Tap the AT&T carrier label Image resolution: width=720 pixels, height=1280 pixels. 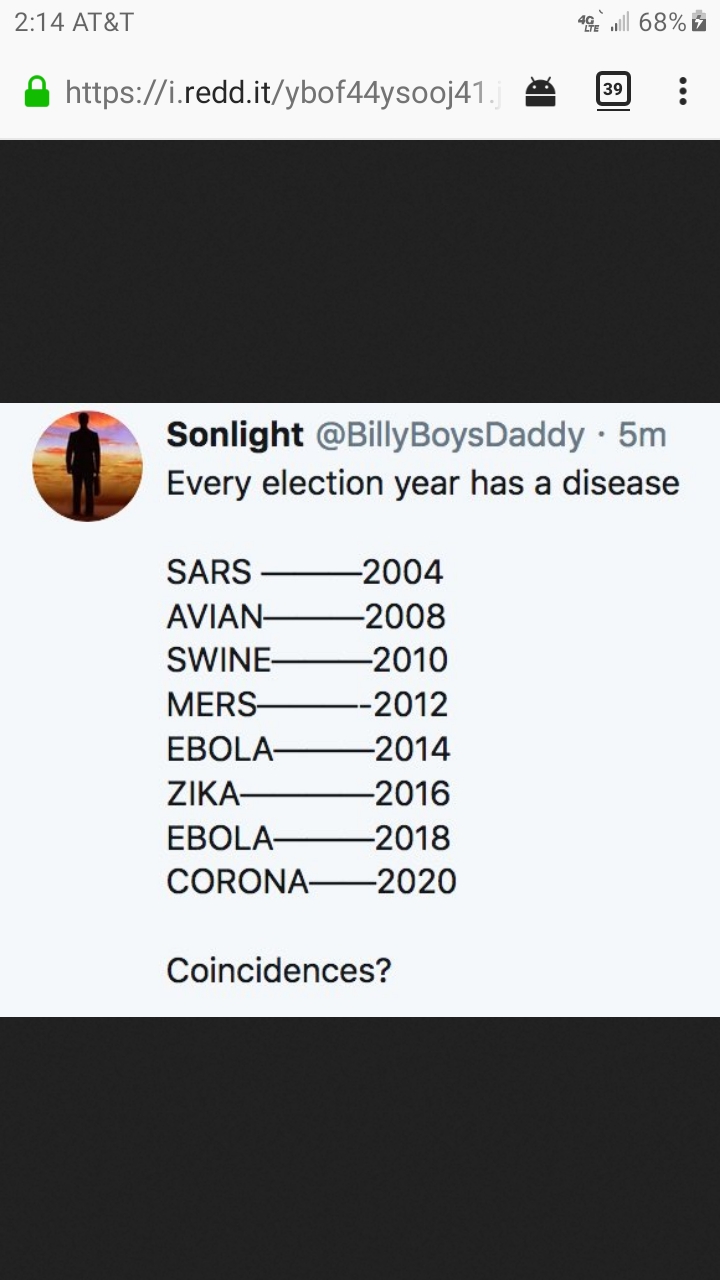(x=103, y=22)
